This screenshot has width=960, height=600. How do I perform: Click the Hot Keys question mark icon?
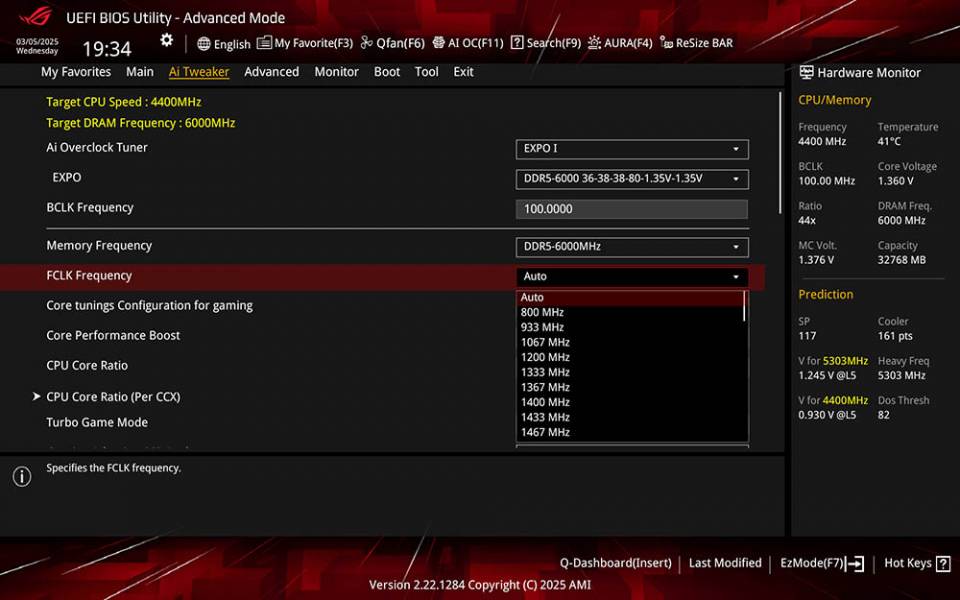coord(943,563)
